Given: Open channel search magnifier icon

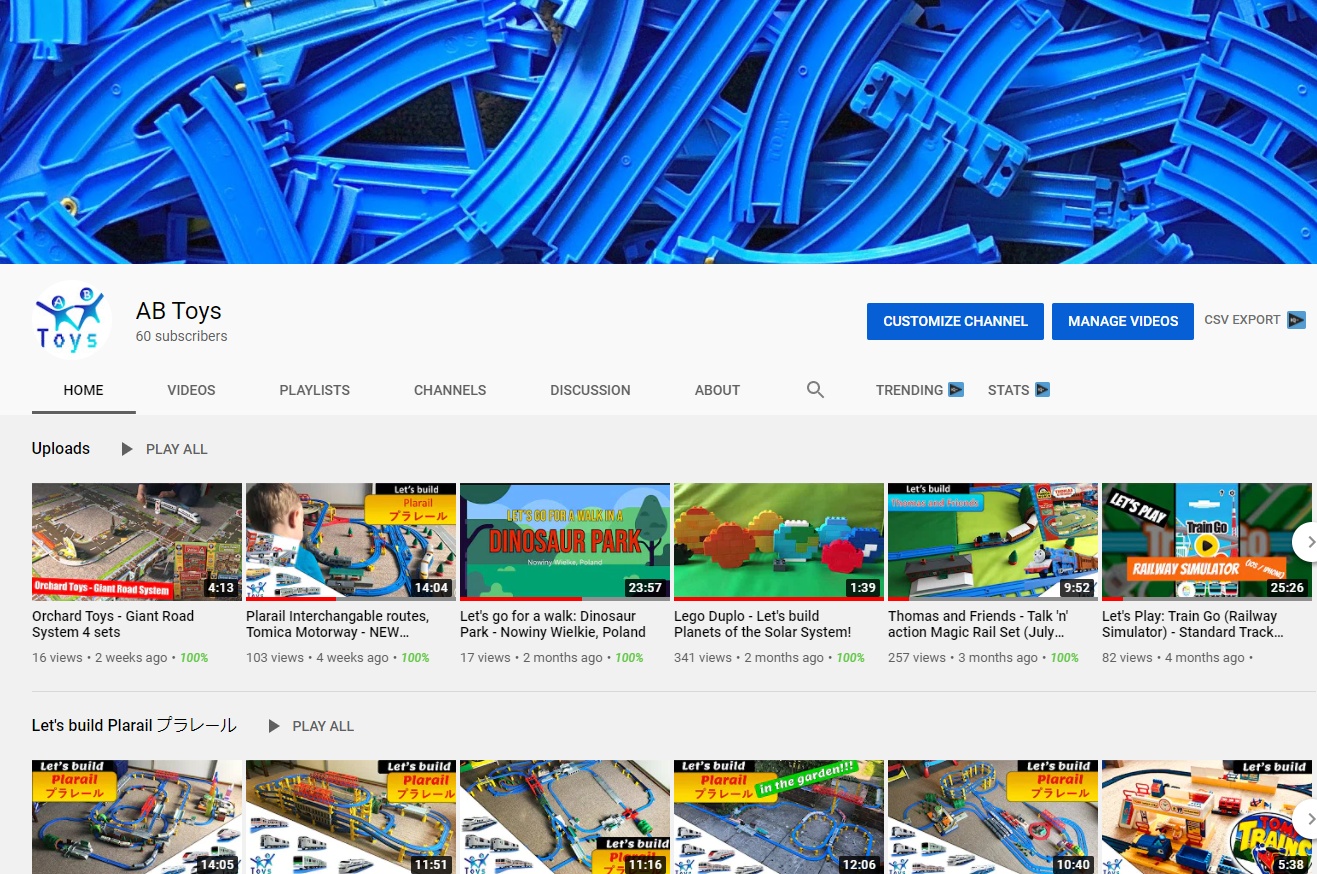Looking at the screenshot, I should [x=815, y=390].
